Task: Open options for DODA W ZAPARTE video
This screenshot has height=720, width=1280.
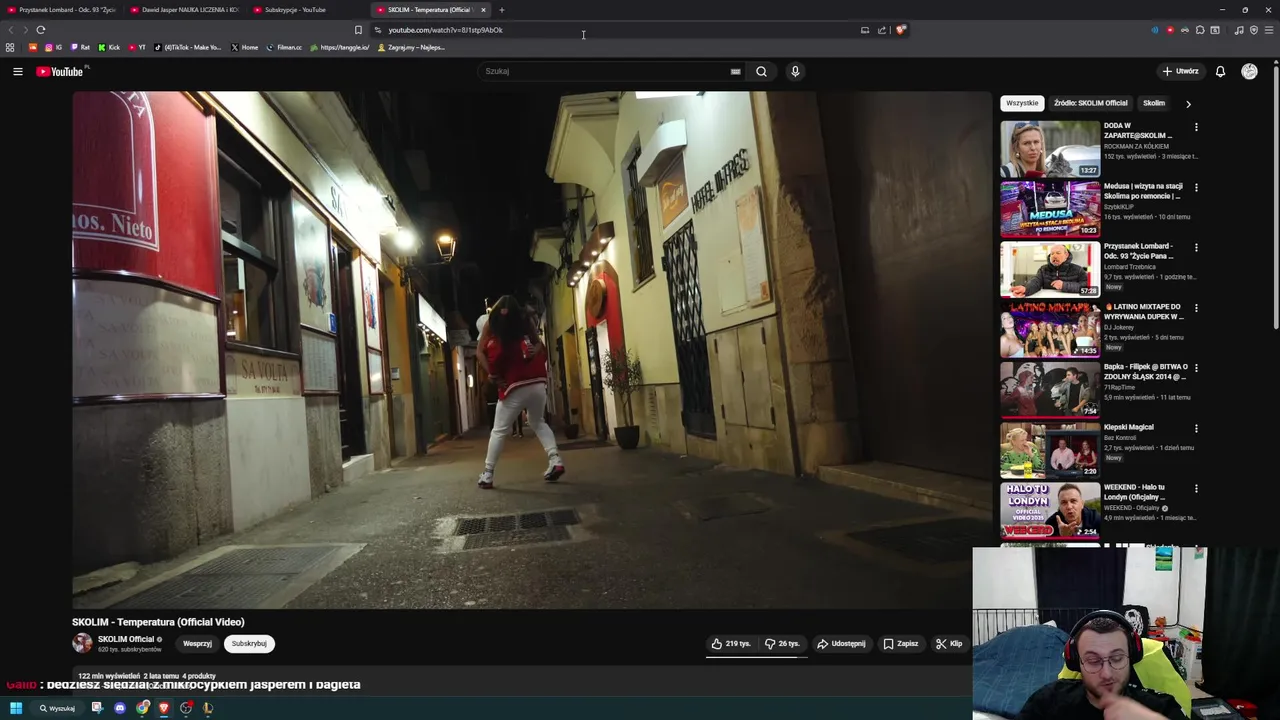Action: point(1196,127)
